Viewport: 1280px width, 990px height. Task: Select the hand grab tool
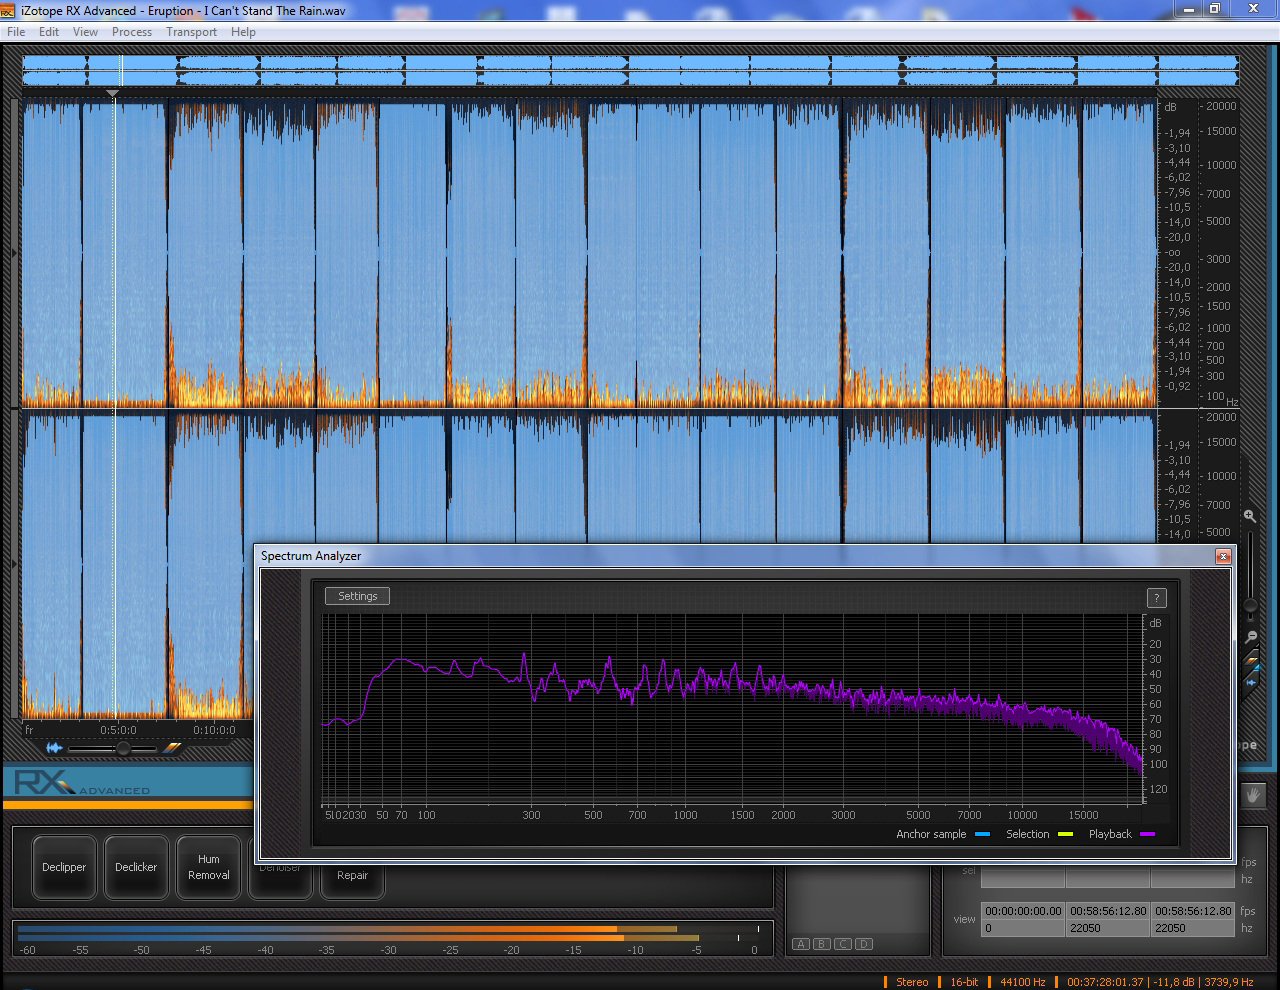tap(1254, 795)
